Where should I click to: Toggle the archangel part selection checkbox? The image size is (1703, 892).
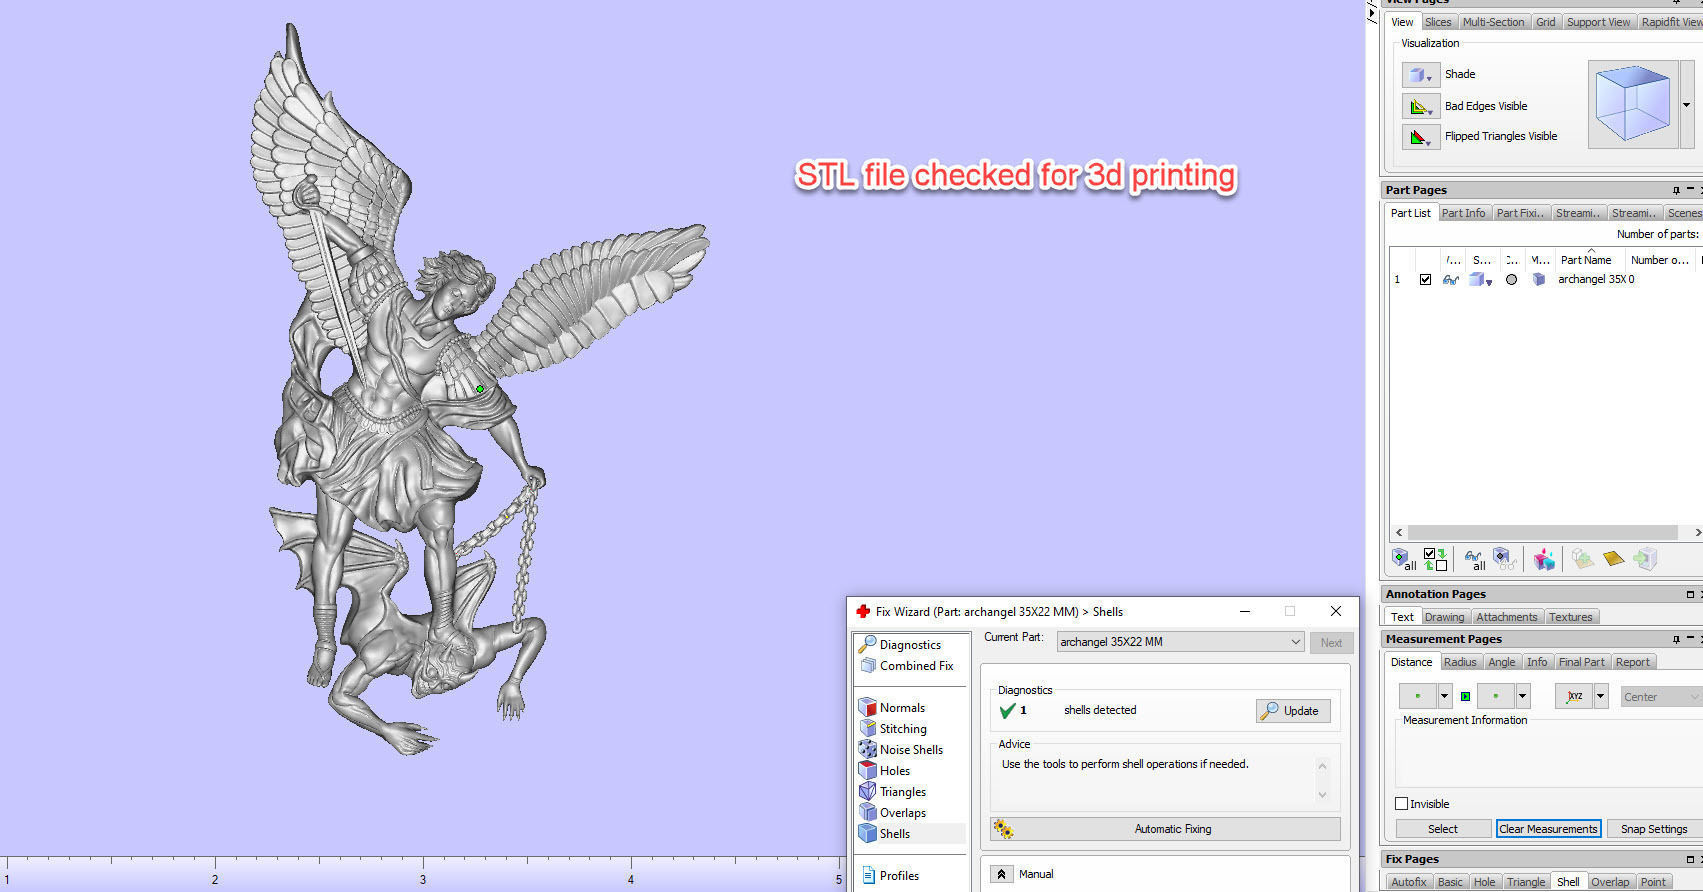point(1425,280)
